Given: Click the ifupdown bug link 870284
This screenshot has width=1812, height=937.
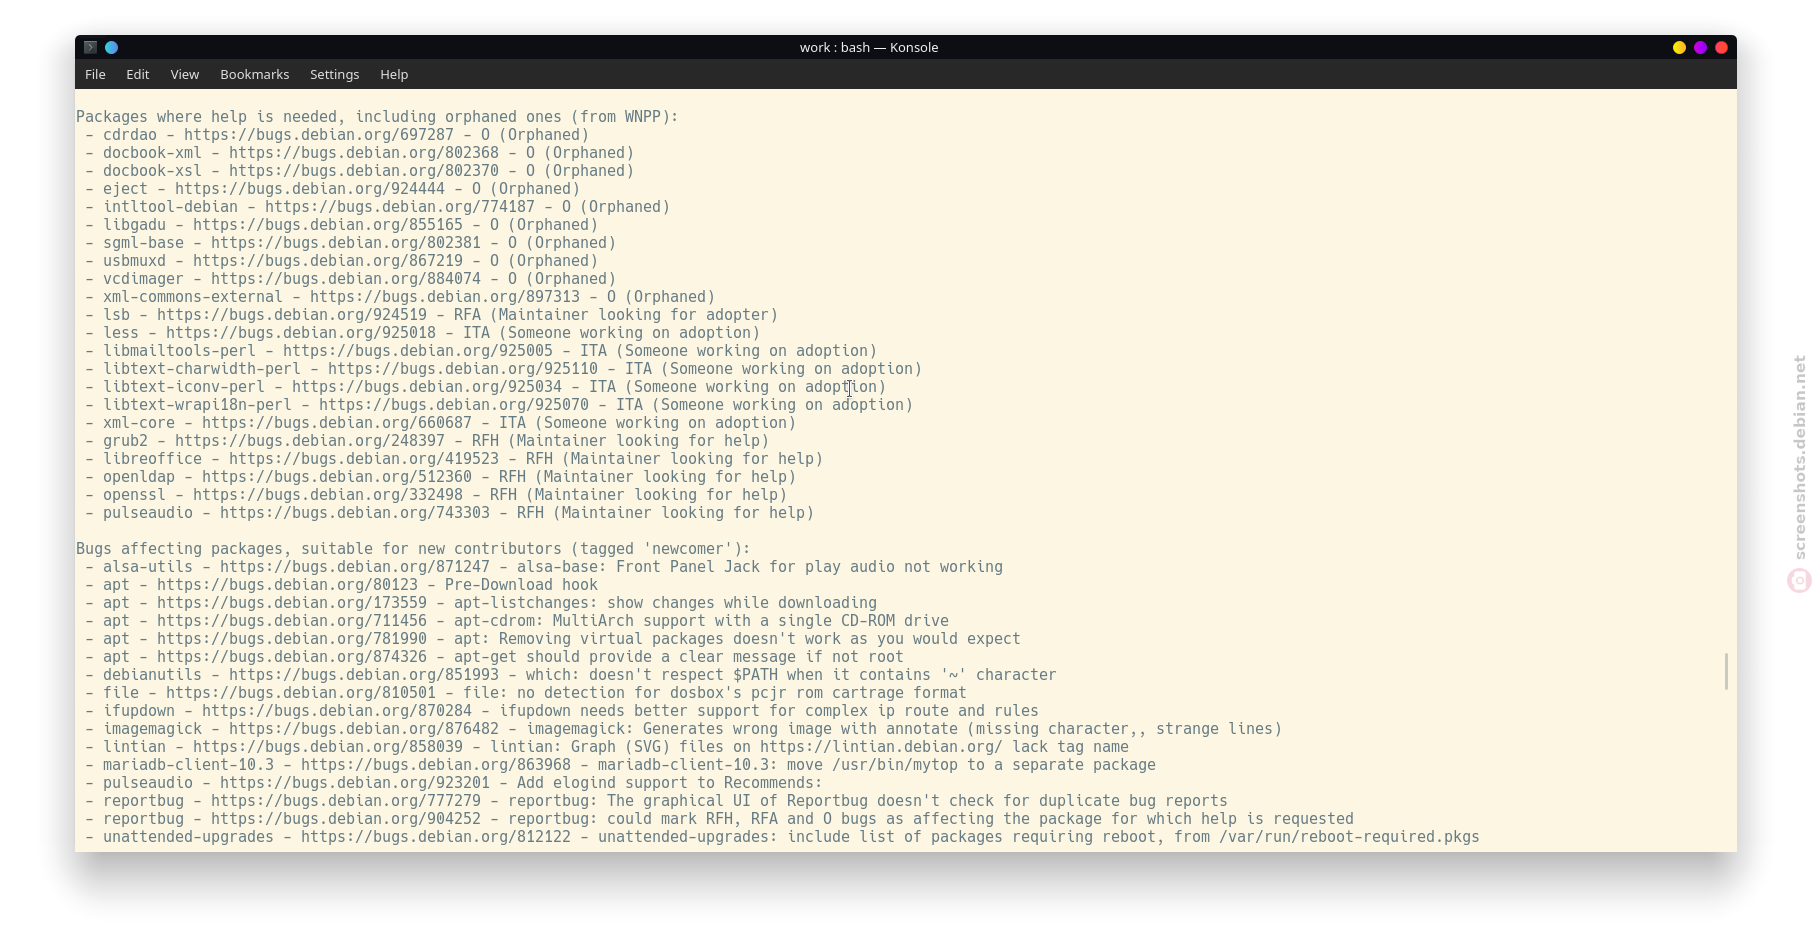Looking at the screenshot, I should click(x=337, y=711).
